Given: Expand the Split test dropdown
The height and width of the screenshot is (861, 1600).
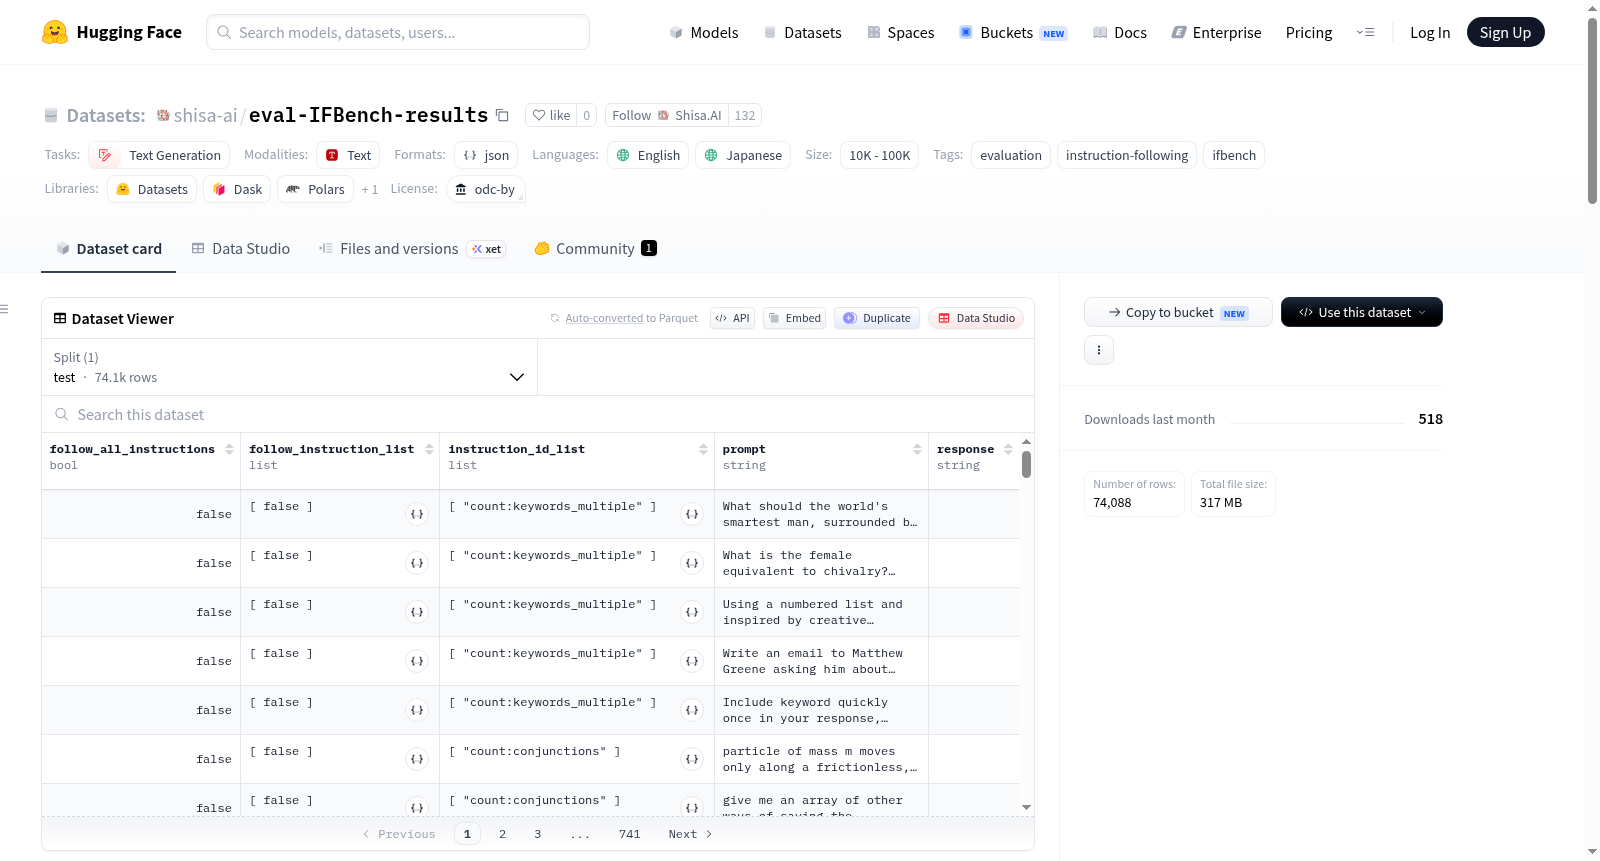Looking at the screenshot, I should [x=289, y=367].
